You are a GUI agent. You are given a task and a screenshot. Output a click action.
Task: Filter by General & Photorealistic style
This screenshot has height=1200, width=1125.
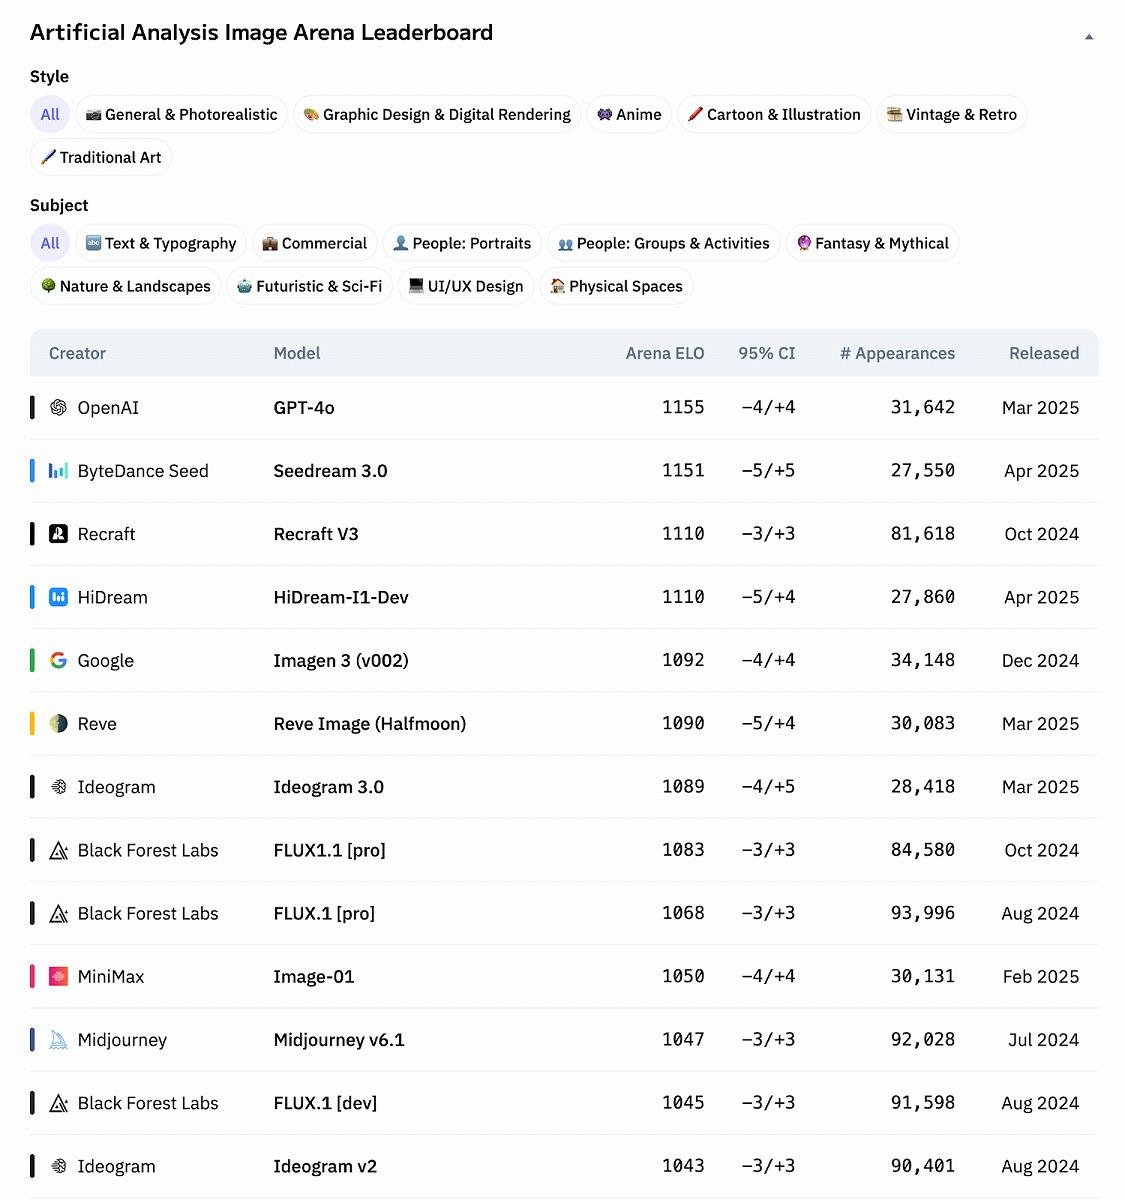(x=181, y=114)
